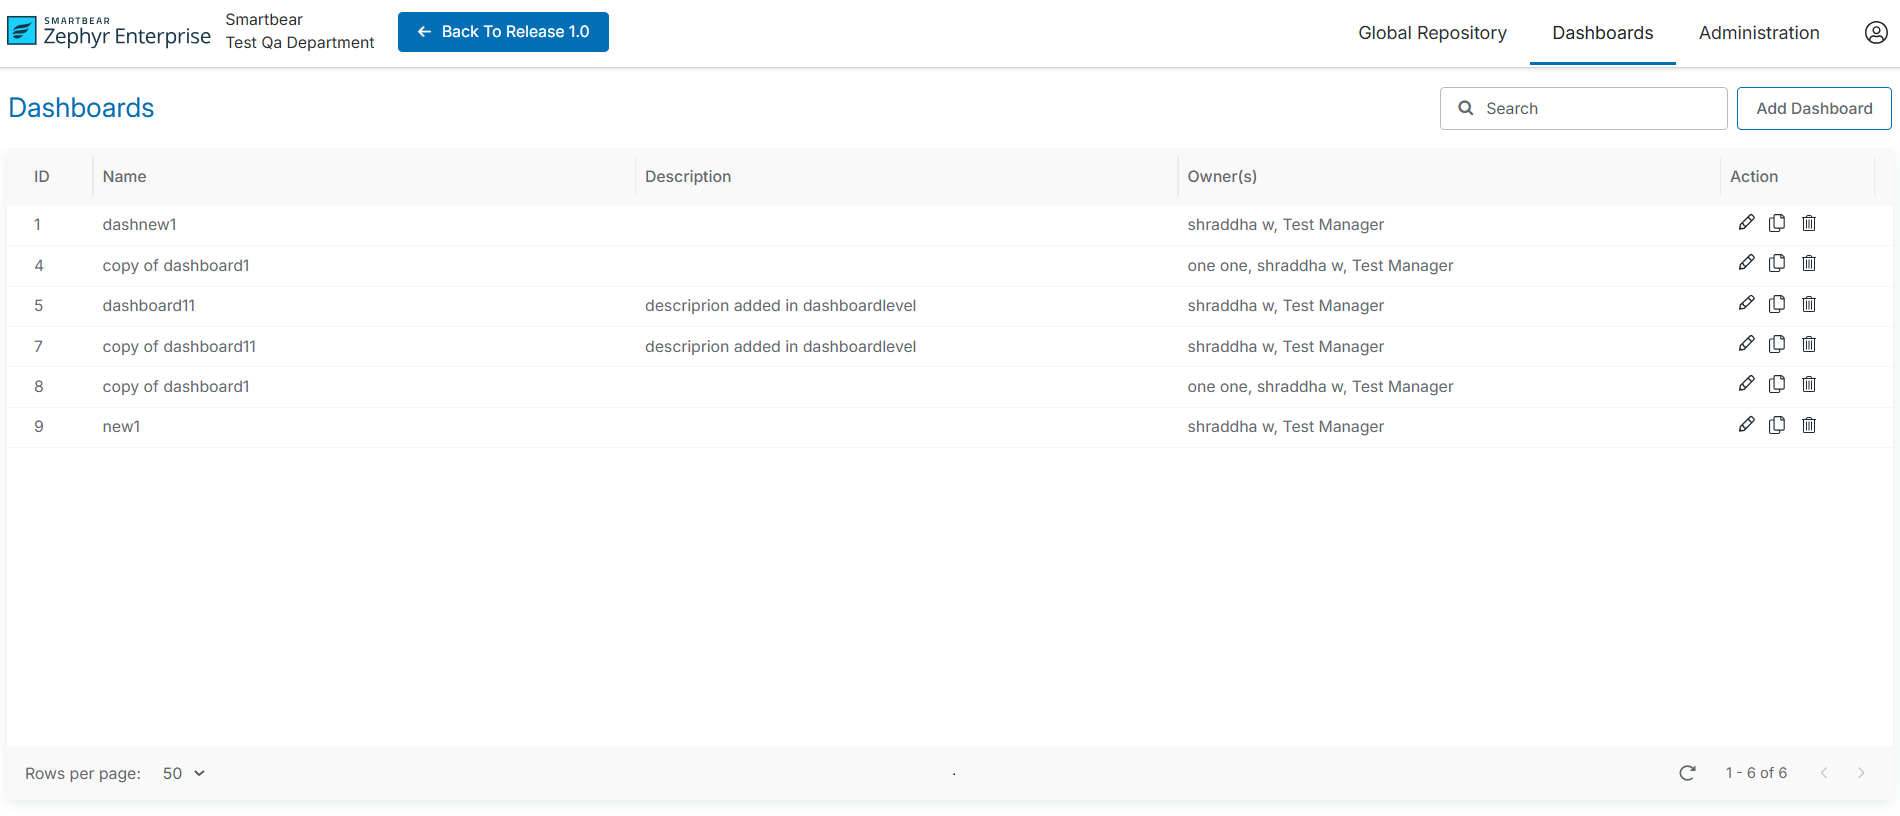
Task: Open the Global Repository tab
Action: [x=1432, y=33]
